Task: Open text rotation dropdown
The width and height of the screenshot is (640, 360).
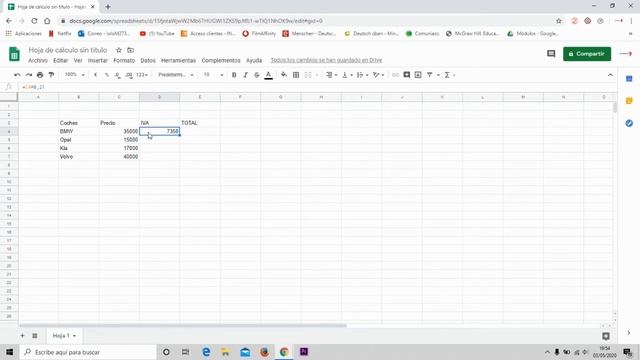Action: [378, 75]
